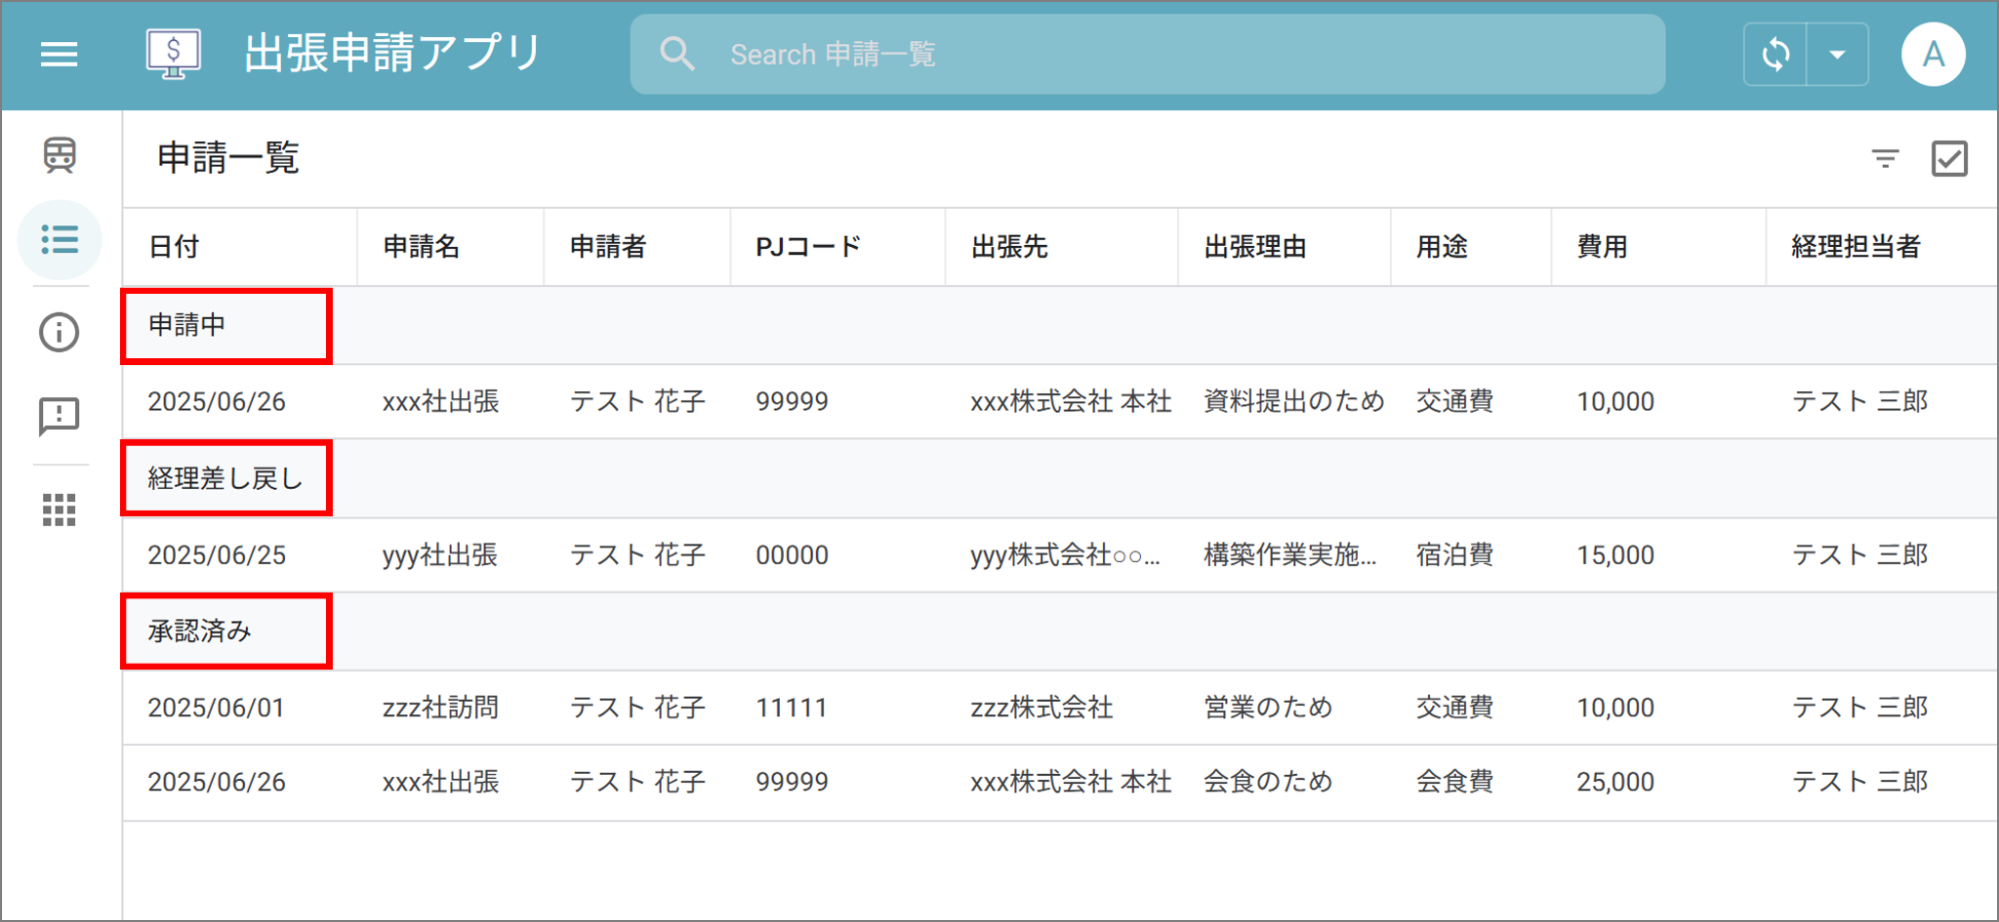The height and width of the screenshot is (922, 1999).
Task: Click the 申請一覧 view heading
Action: pyautogui.click(x=228, y=158)
